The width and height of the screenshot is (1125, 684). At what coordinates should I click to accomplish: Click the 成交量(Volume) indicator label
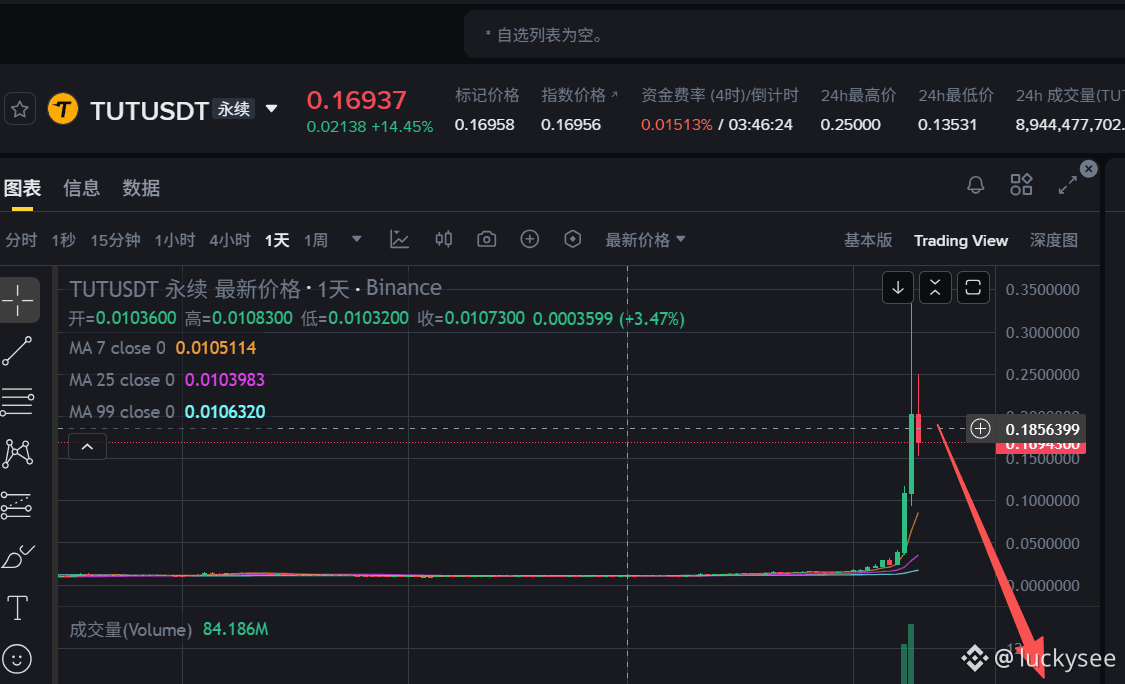131,630
